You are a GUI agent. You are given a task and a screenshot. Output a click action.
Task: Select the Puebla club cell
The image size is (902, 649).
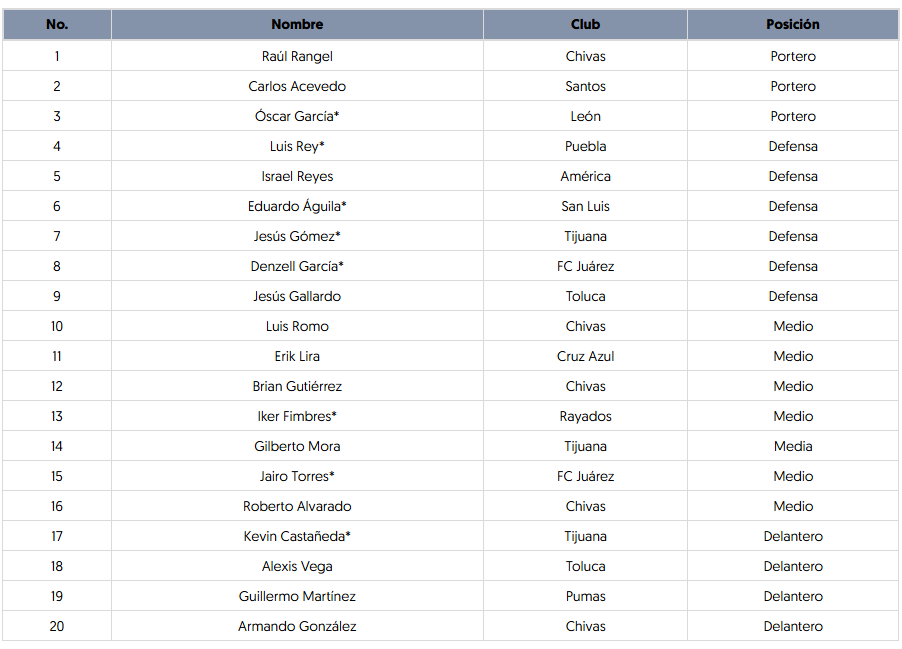coord(585,146)
